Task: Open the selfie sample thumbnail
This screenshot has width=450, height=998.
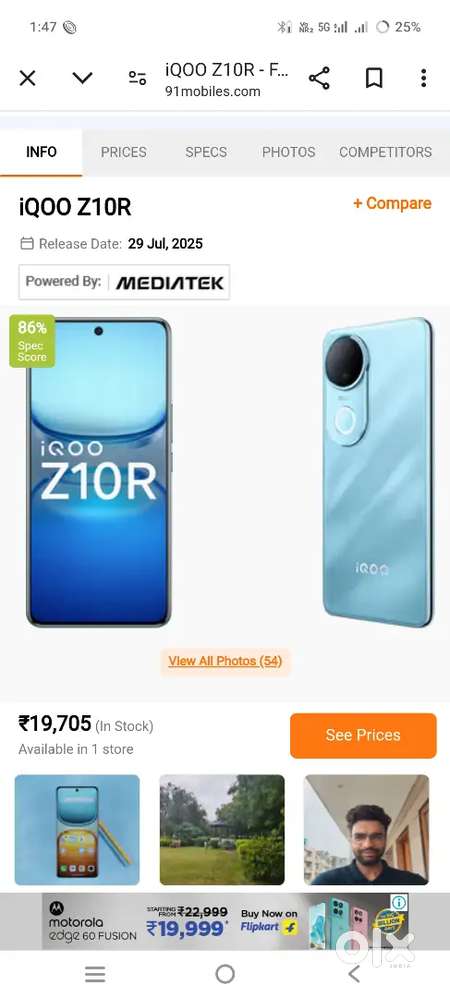Action: 367,829
